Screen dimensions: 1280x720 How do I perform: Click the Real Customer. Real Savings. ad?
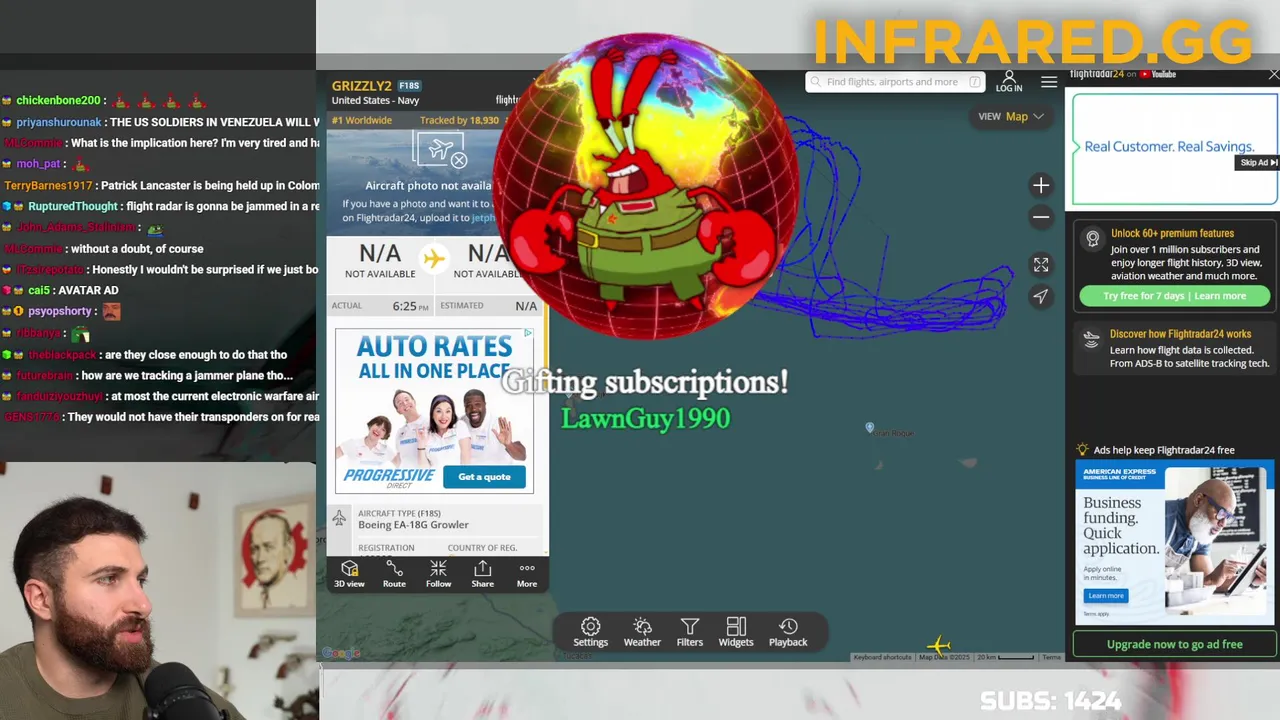click(1175, 148)
